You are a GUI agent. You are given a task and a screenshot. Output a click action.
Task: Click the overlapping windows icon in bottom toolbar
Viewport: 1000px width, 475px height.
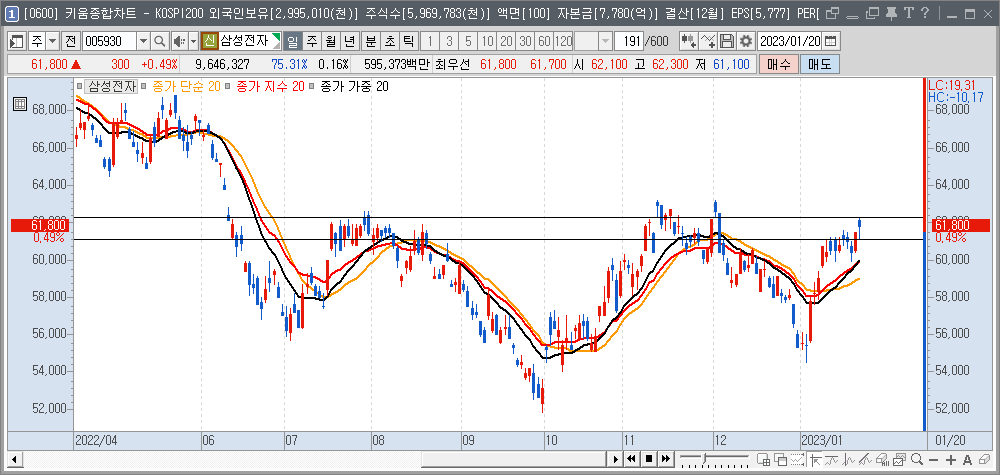pos(781,459)
